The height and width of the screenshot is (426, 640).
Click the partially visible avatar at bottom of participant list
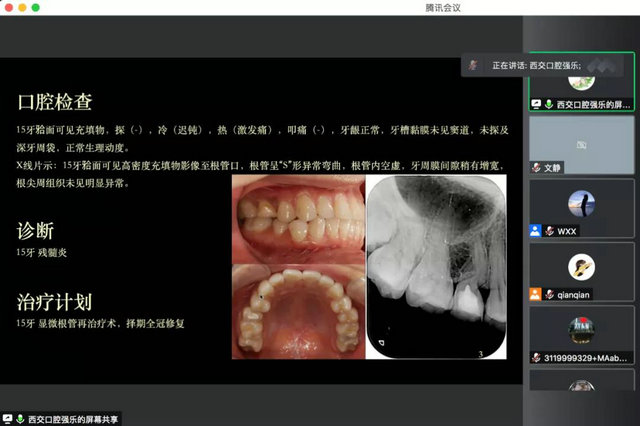click(x=581, y=385)
